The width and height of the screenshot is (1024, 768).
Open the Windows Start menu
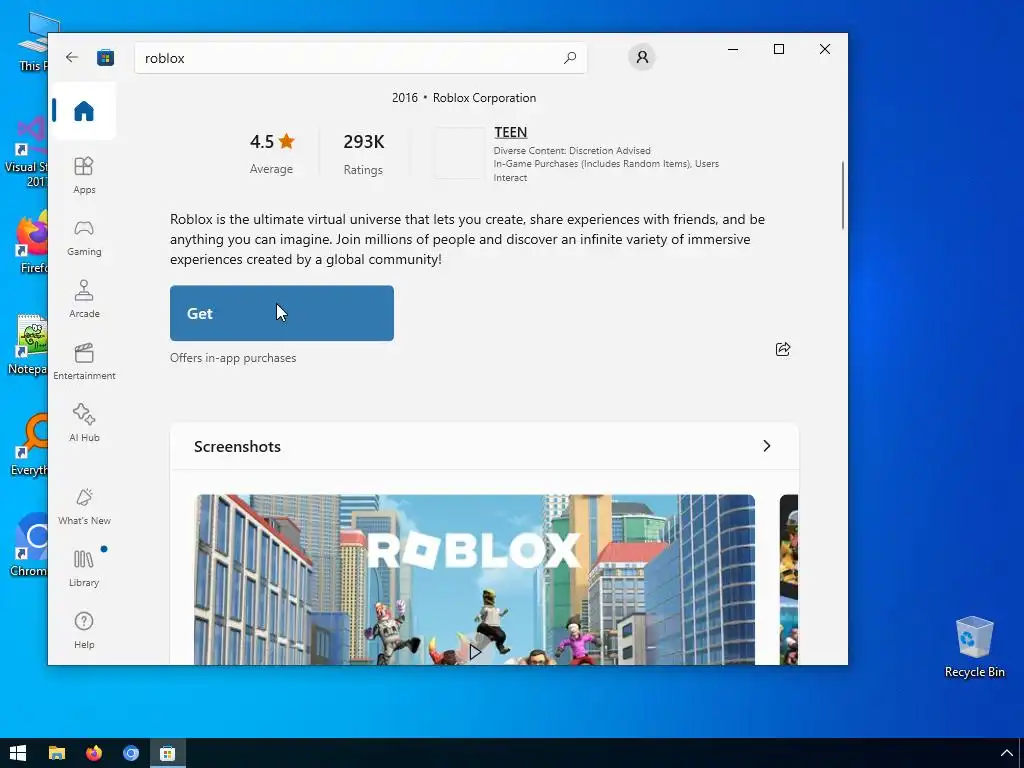point(18,753)
